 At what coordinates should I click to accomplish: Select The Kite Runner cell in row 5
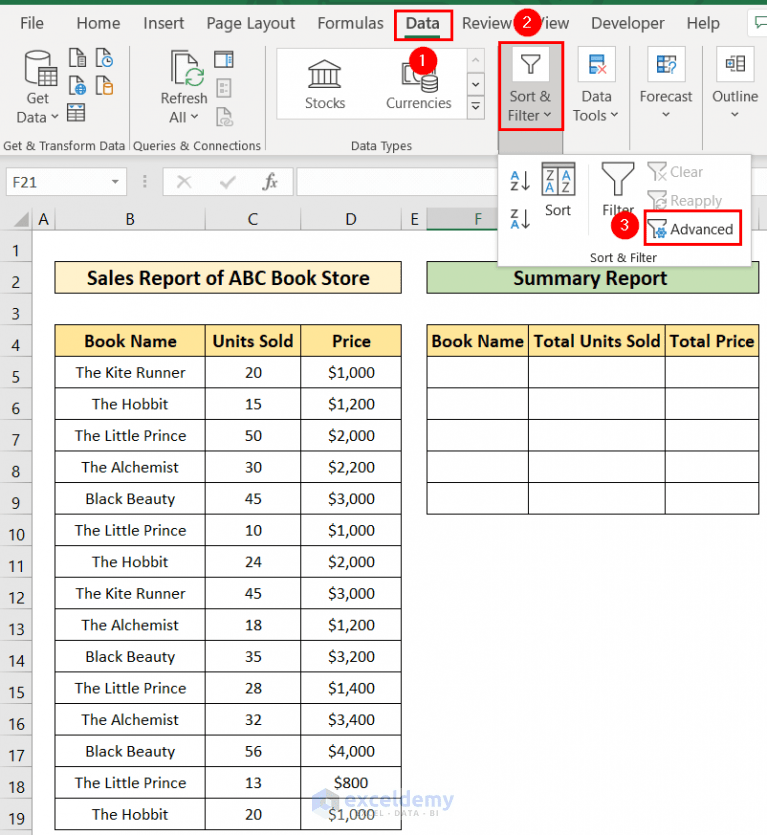coord(130,372)
